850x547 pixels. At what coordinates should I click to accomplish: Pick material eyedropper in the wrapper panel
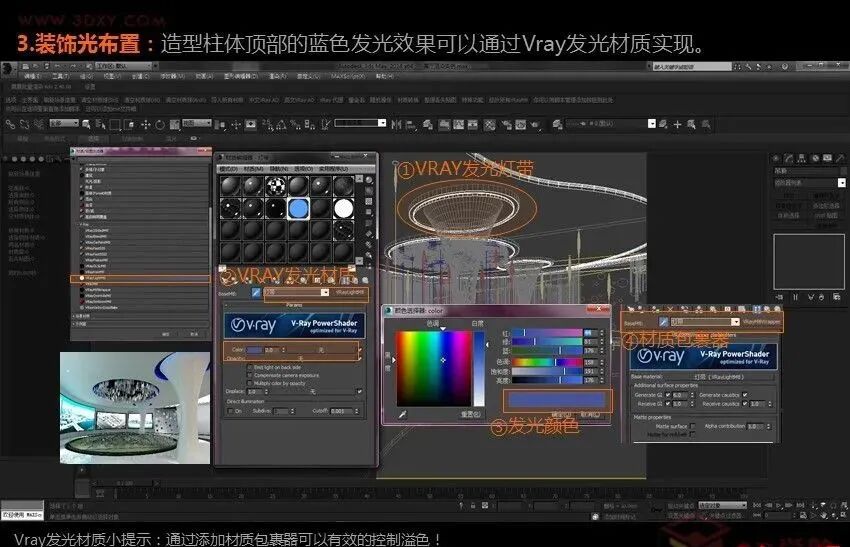664,322
